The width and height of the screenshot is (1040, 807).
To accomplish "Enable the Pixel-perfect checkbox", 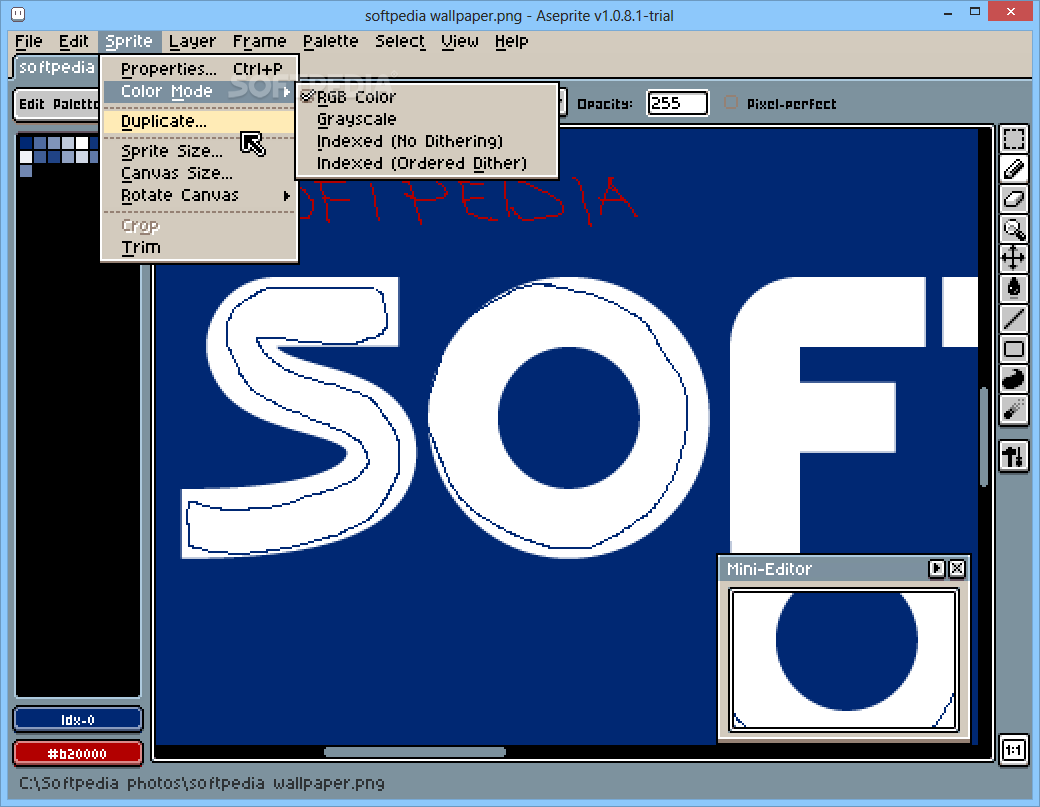I will click(x=730, y=103).
